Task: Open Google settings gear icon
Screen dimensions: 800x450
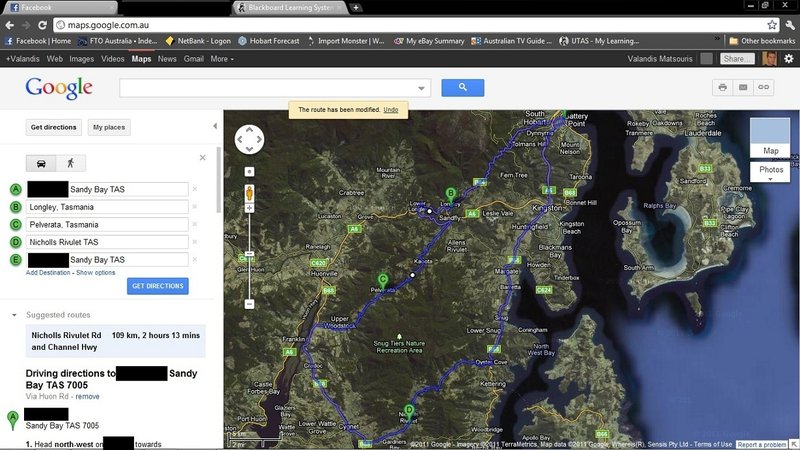Action: coord(789,59)
